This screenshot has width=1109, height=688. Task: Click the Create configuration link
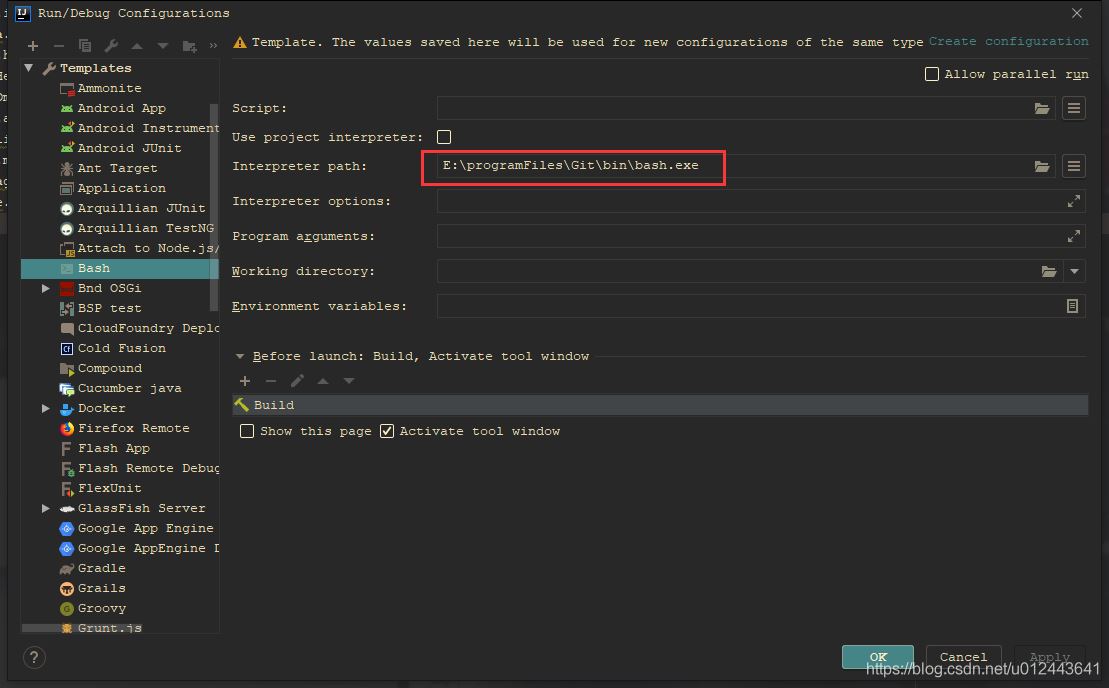click(1008, 41)
